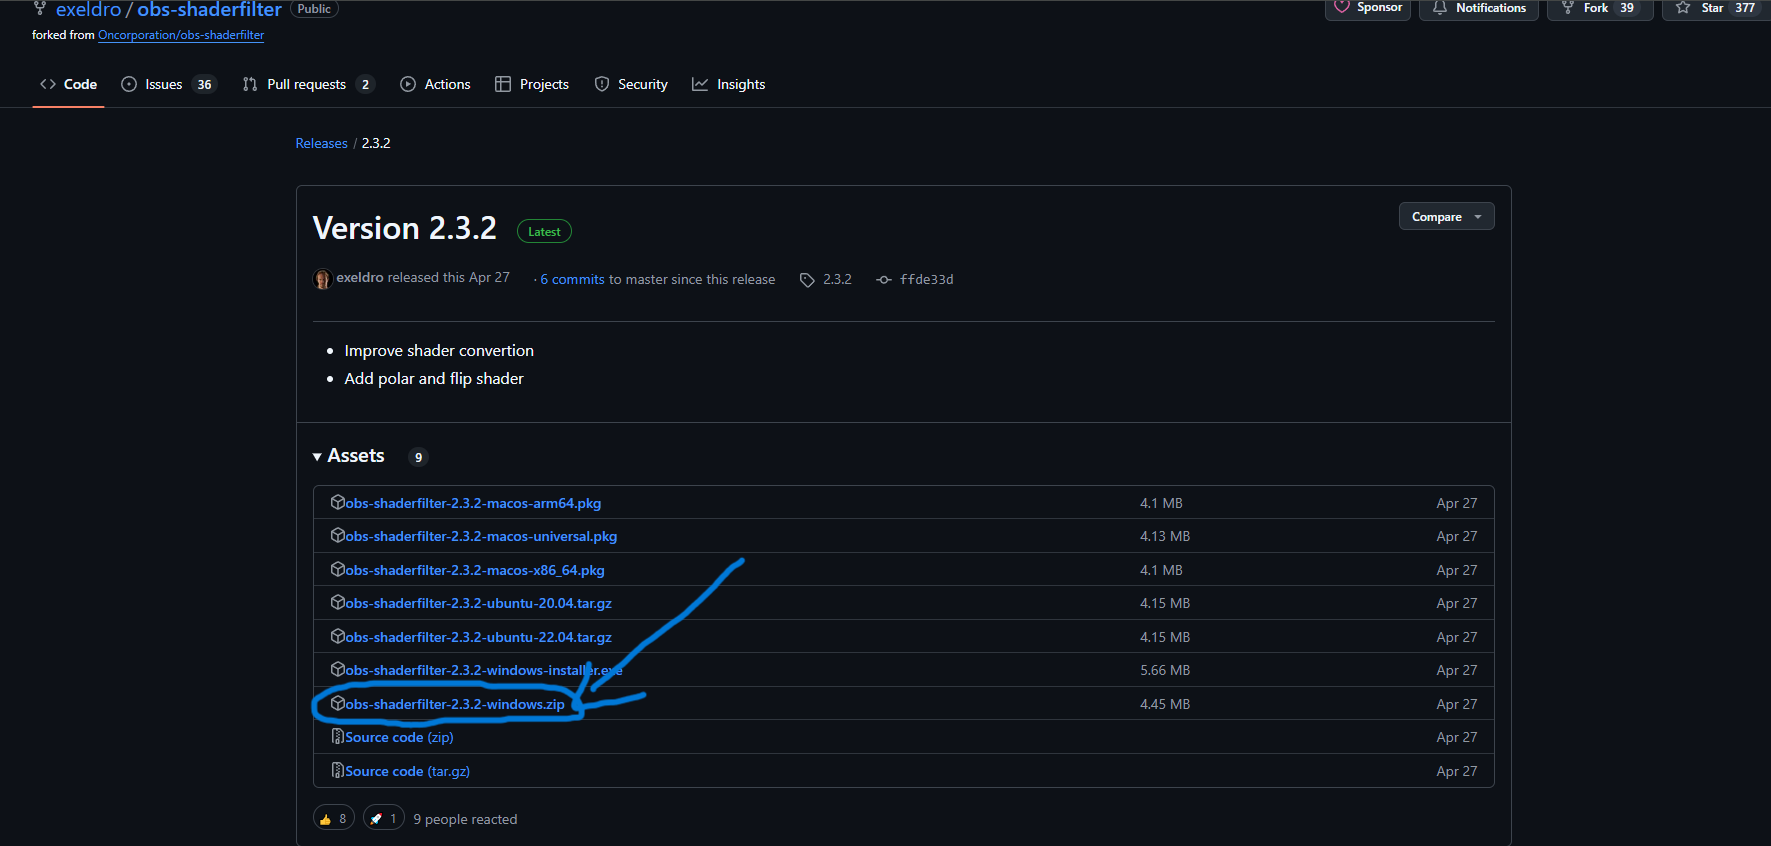Screen dimensions: 1771x846
Task: Click the package icon for macos-universal.pkg
Action: pyautogui.click(x=338, y=536)
